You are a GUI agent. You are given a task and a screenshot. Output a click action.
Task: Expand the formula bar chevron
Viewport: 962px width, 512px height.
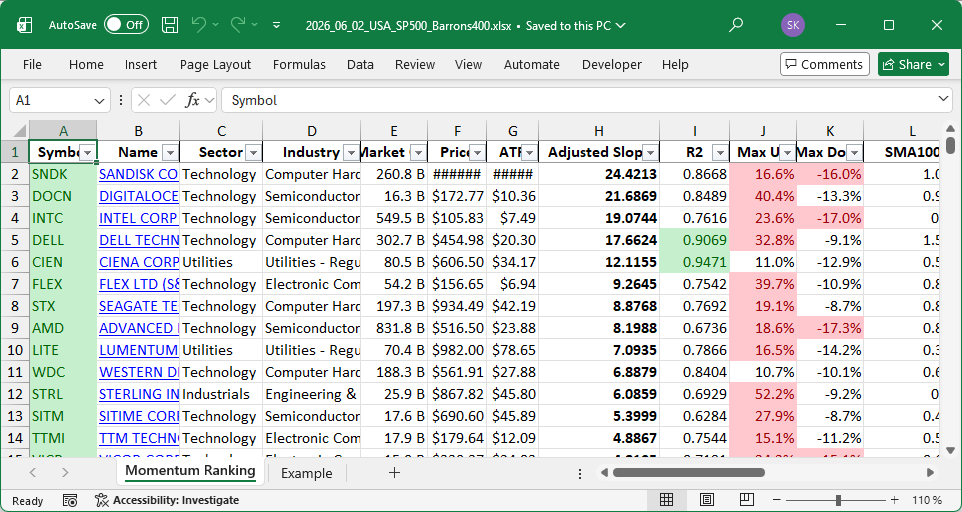point(943,99)
